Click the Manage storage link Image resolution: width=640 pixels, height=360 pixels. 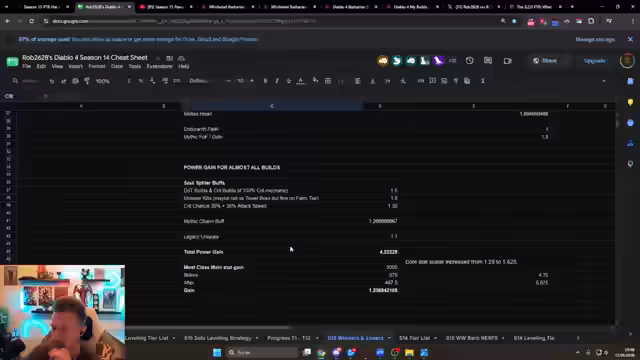(x=595, y=39)
